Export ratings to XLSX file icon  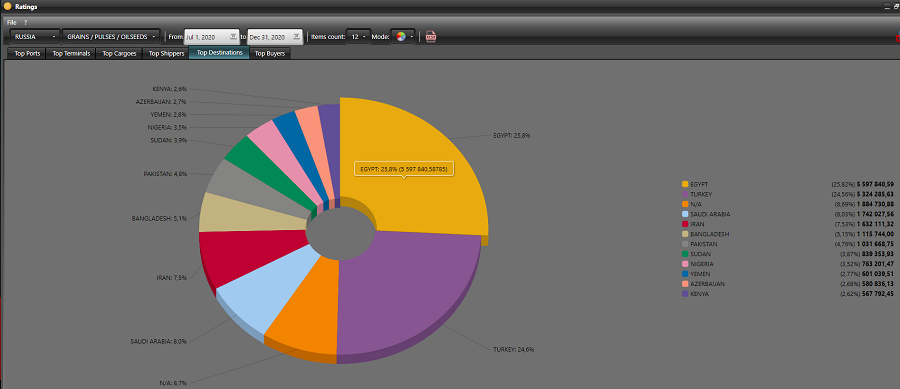pyautogui.click(x=430, y=37)
